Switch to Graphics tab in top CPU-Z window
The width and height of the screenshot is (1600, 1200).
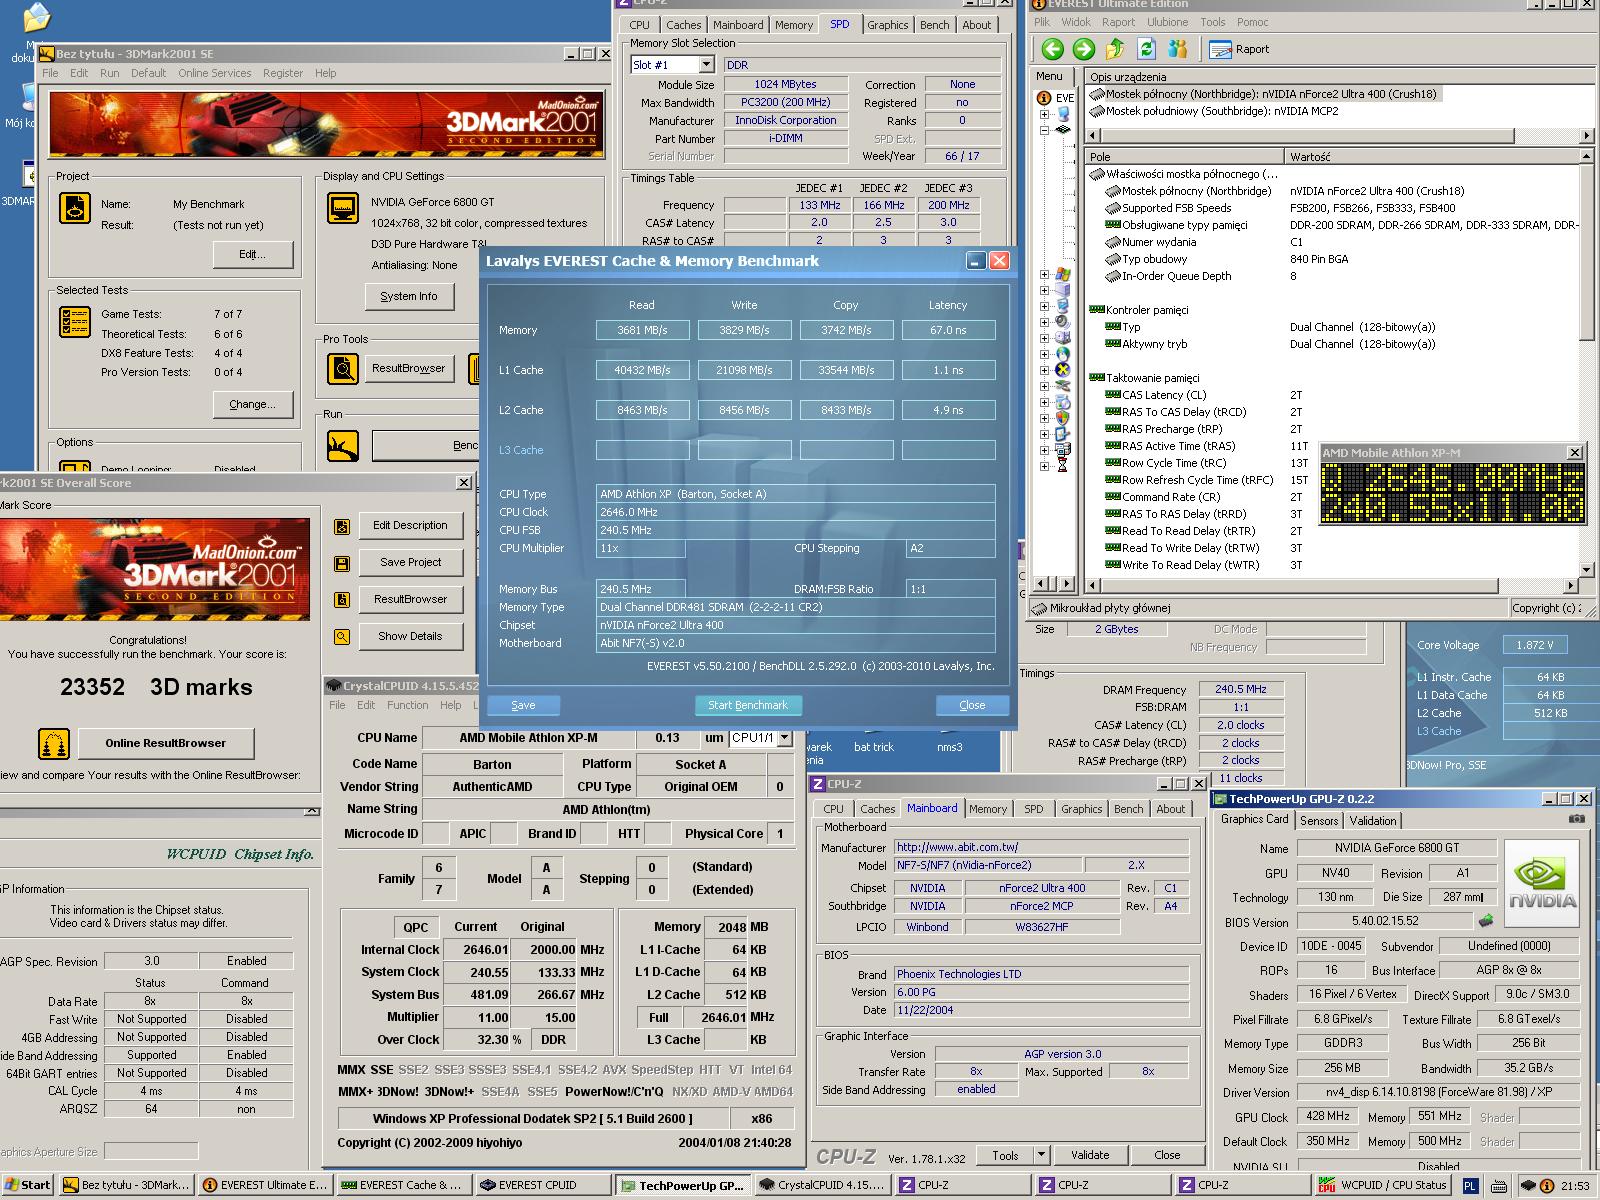tap(888, 25)
